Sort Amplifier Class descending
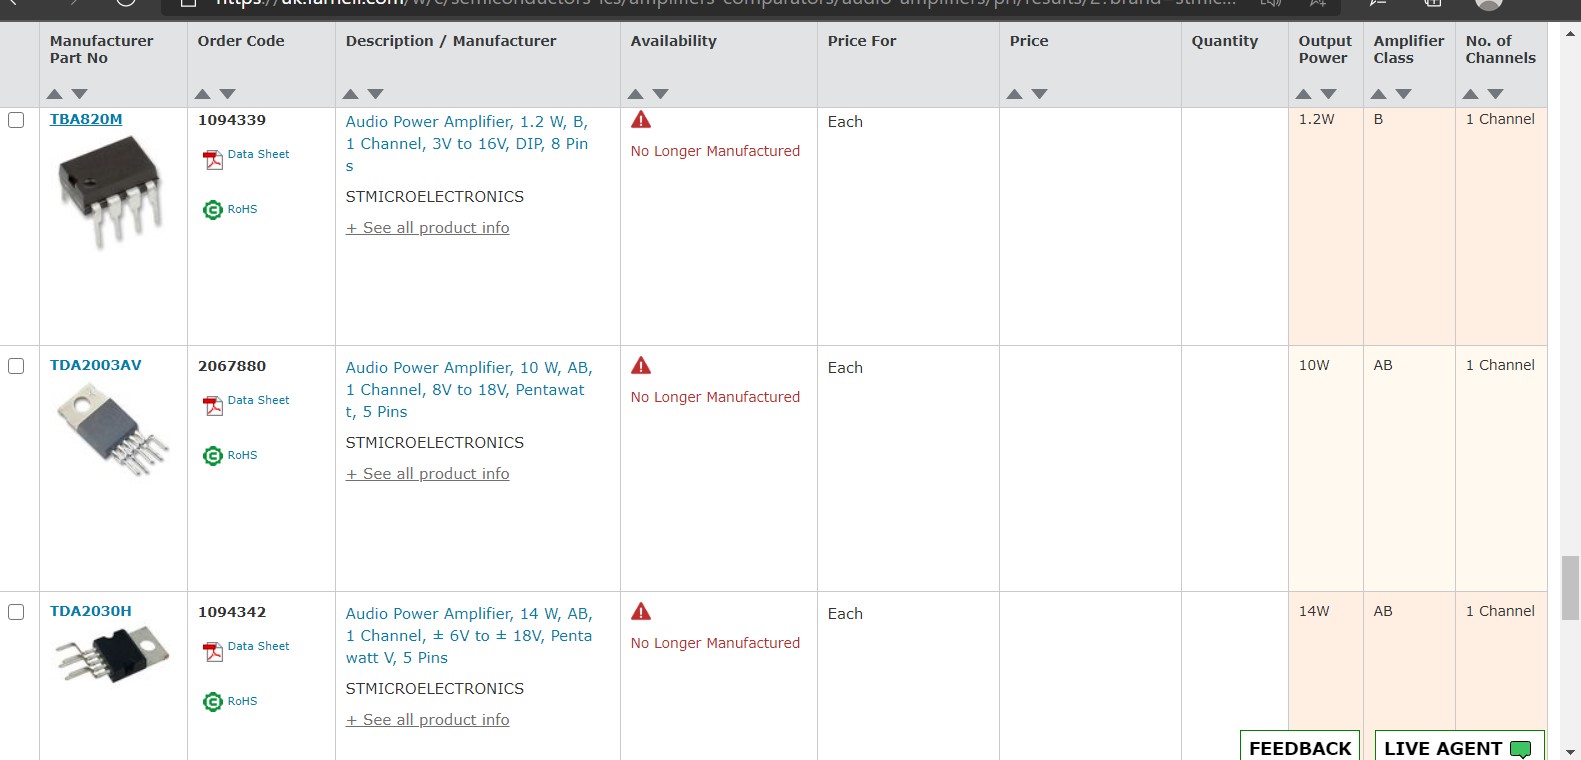This screenshot has width=1581, height=760. (1404, 94)
